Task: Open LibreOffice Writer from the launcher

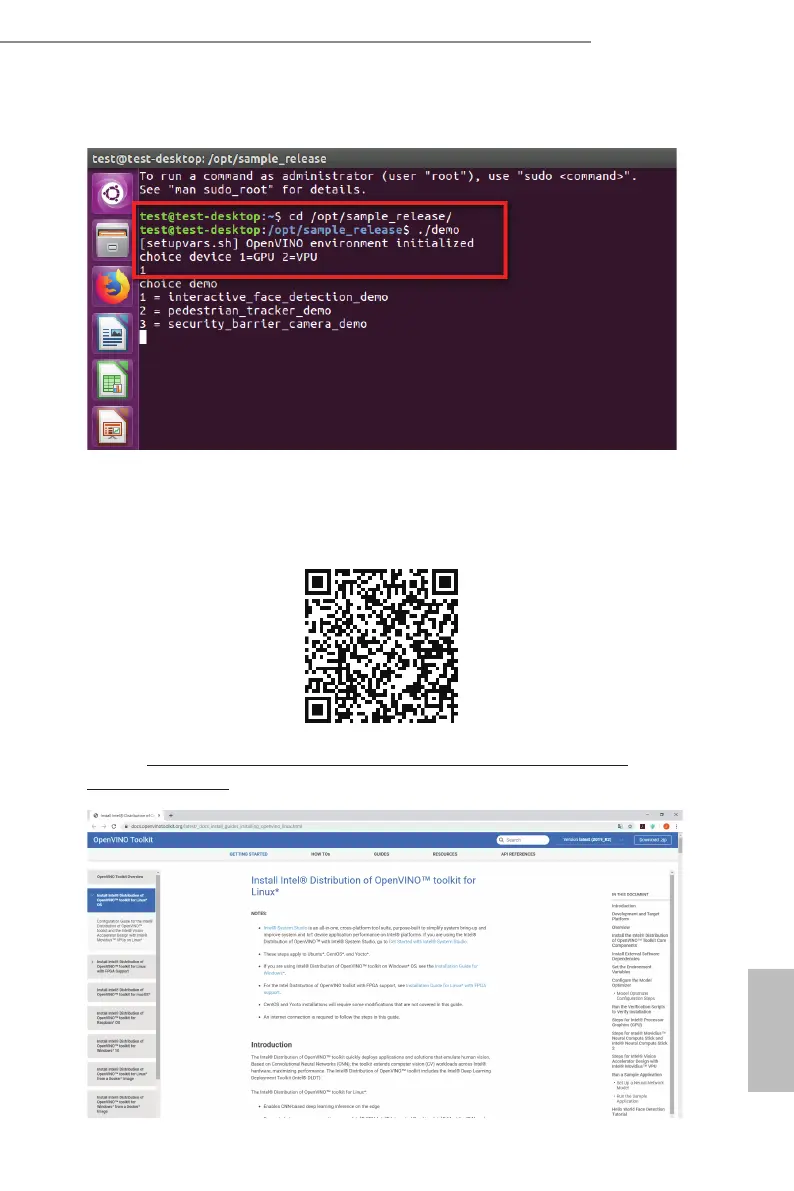Action: [112, 334]
